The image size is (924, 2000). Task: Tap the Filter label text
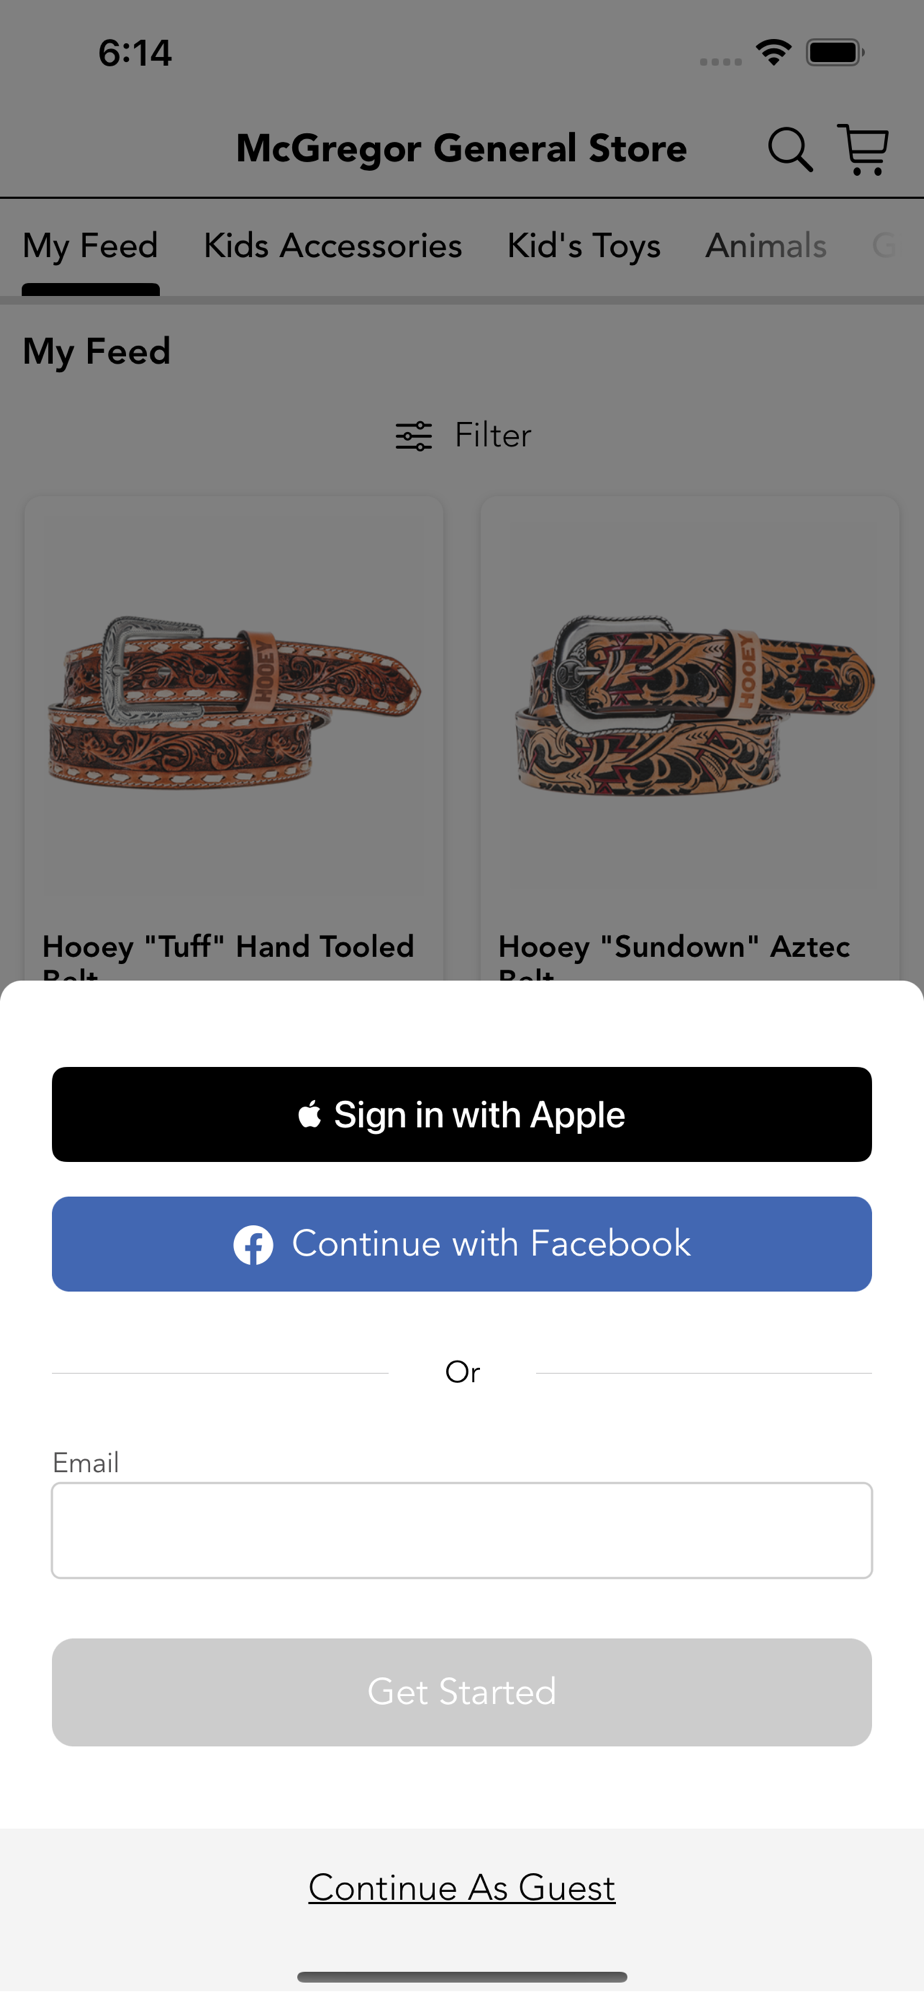(493, 436)
